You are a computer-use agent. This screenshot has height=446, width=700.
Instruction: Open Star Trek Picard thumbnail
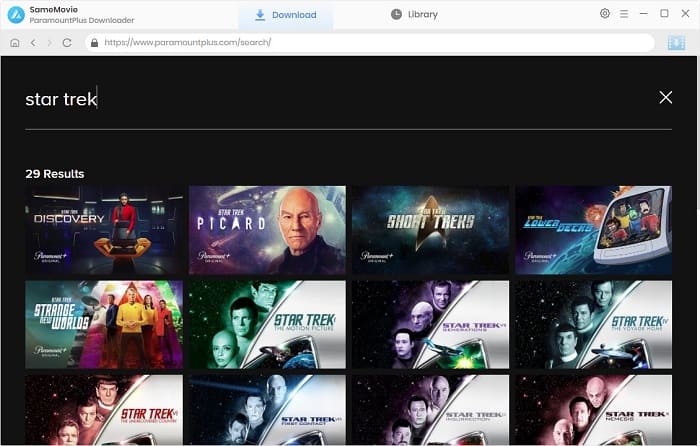[x=267, y=230]
